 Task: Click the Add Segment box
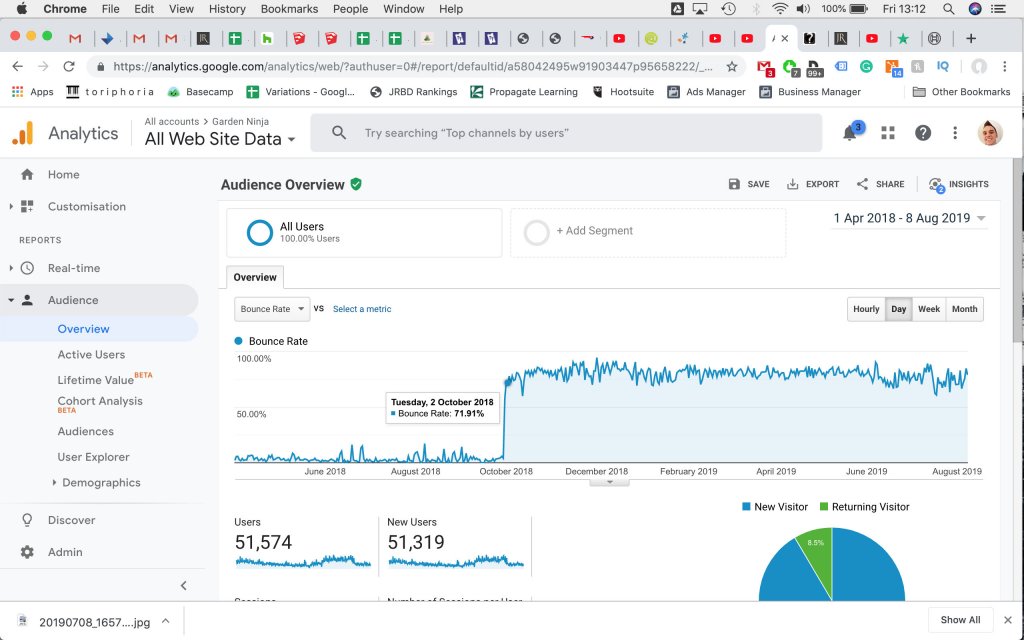[x=648, y=232]
